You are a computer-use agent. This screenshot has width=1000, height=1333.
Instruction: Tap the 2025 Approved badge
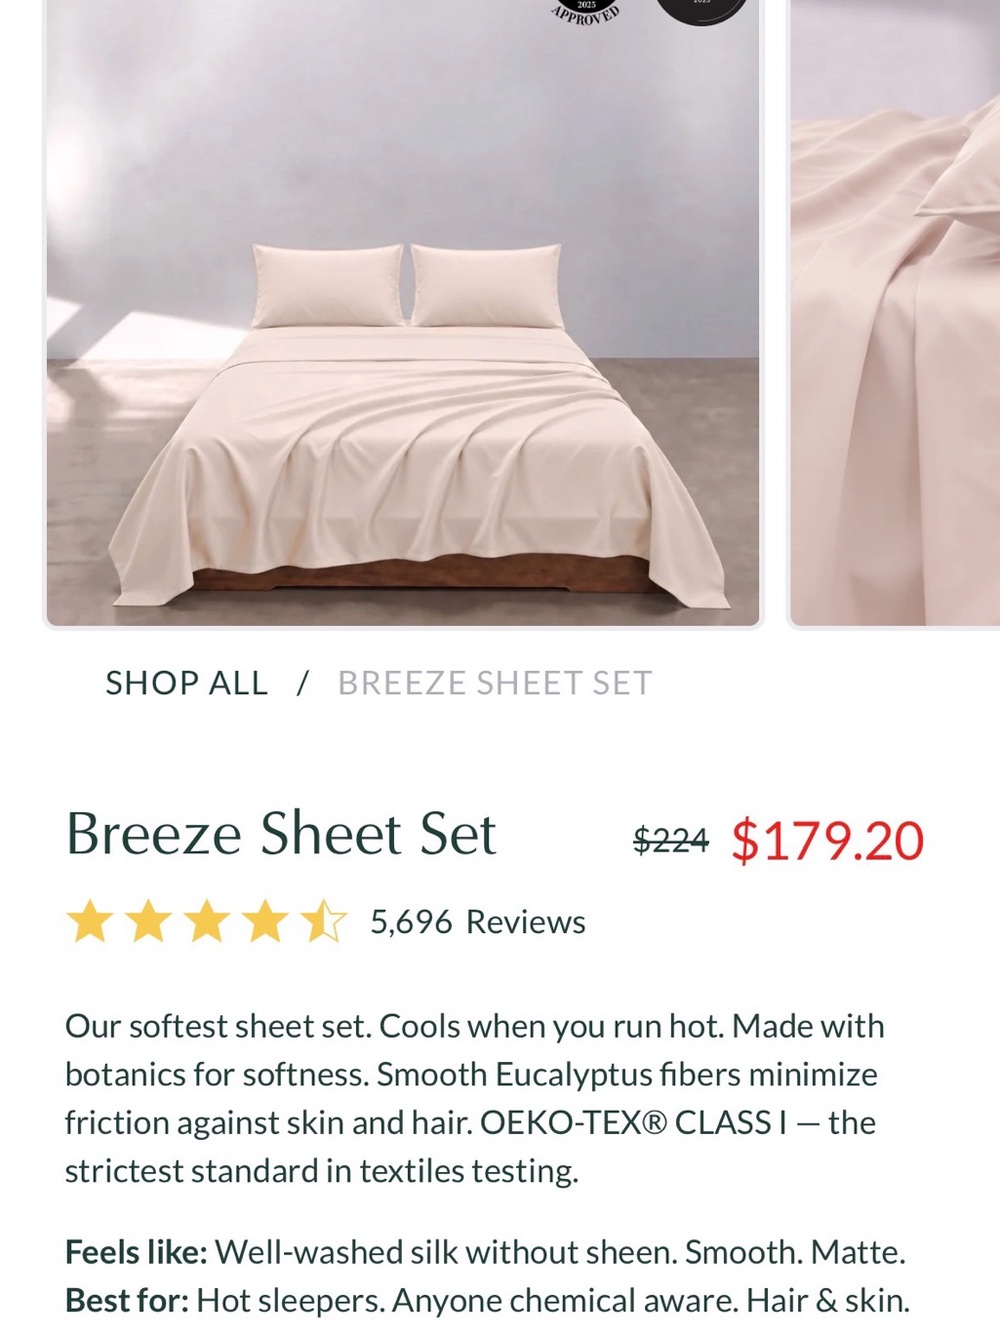pos(587,10)
